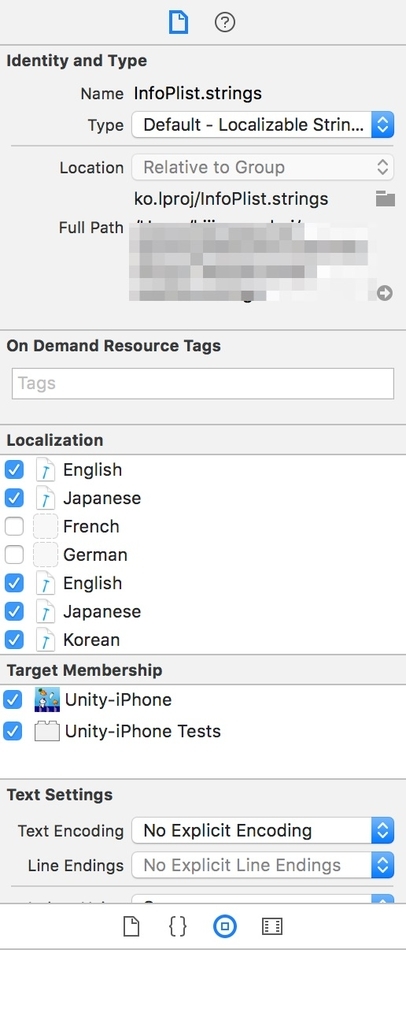Show the Code Snippet library
406x1024 pixels.
178,926
